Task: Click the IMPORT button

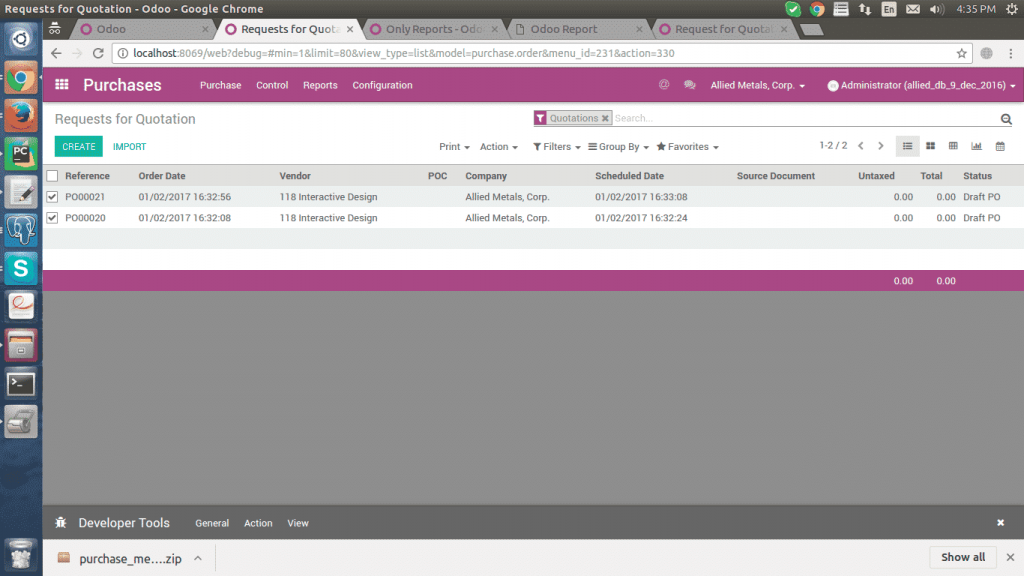Action: [x=129, y=147]
